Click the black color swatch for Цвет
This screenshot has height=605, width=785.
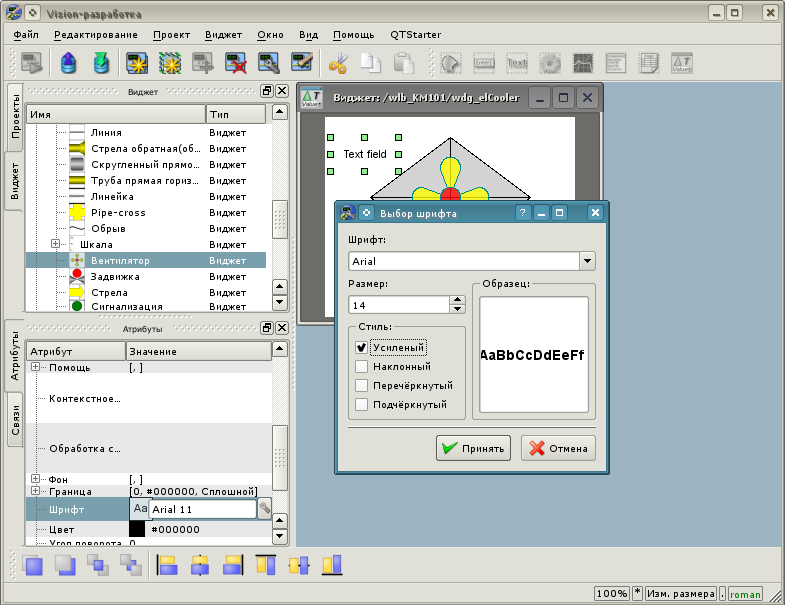click(137, 529)
